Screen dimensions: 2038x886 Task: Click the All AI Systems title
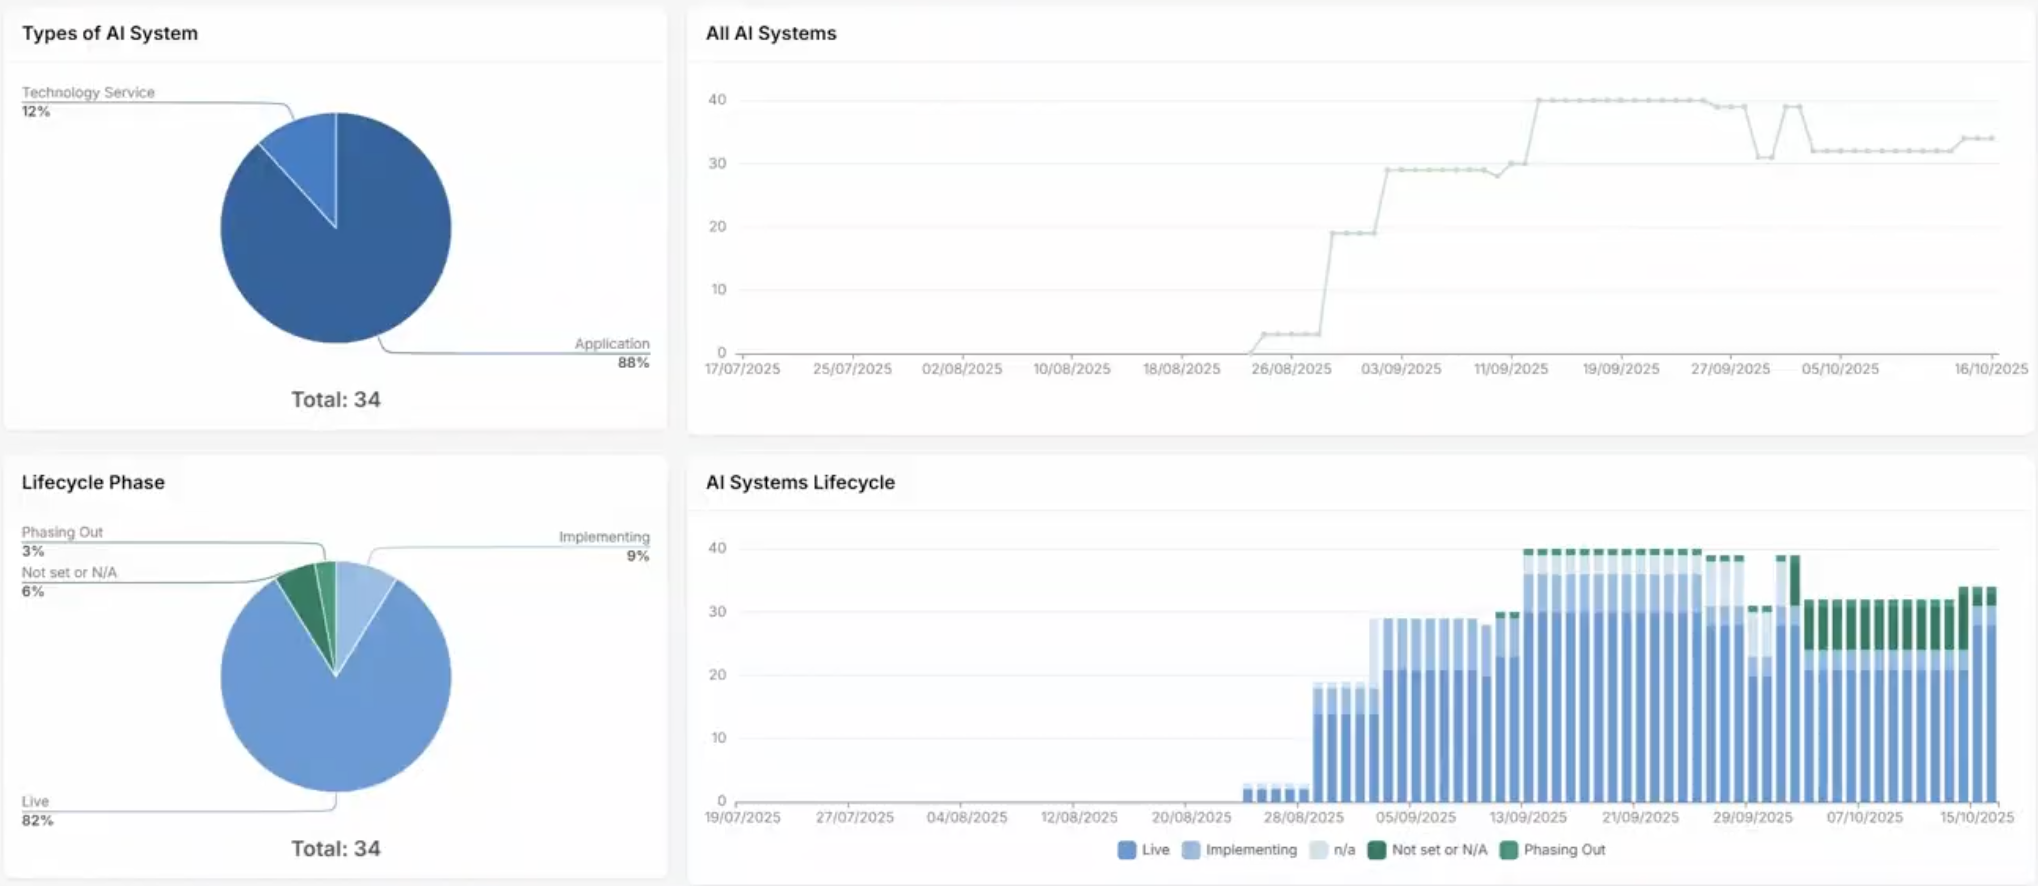point(771,33)
